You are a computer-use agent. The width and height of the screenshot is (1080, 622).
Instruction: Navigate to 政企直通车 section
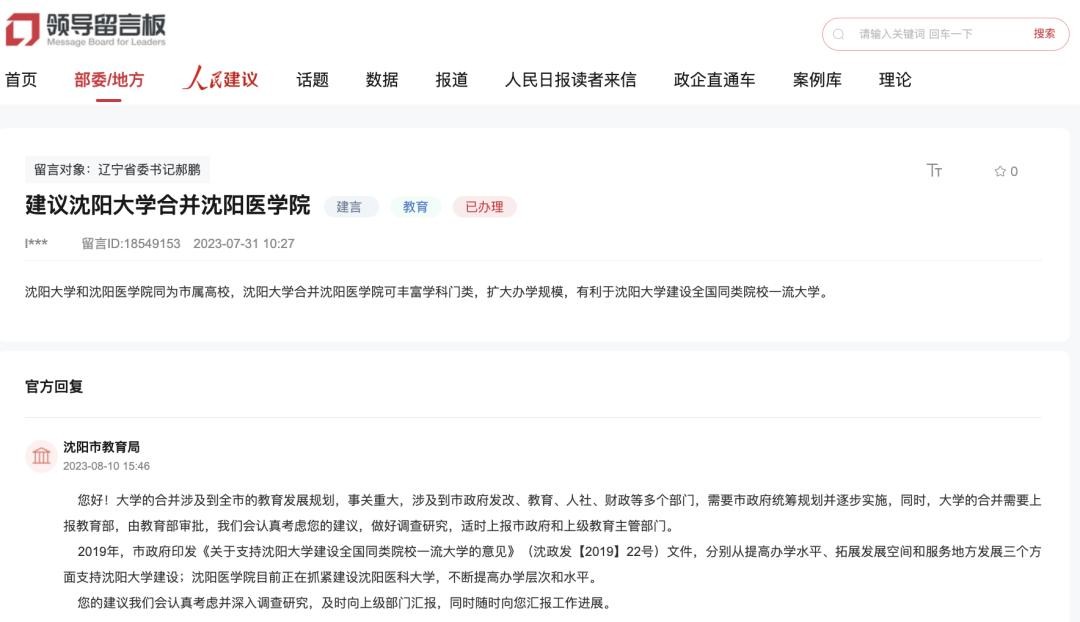(x=714, y=80)
